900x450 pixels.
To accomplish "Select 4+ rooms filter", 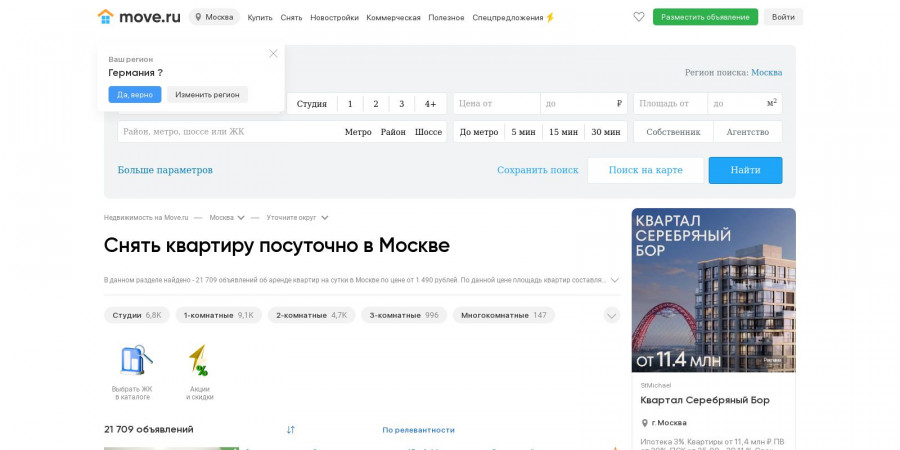I will click(430, 104).
